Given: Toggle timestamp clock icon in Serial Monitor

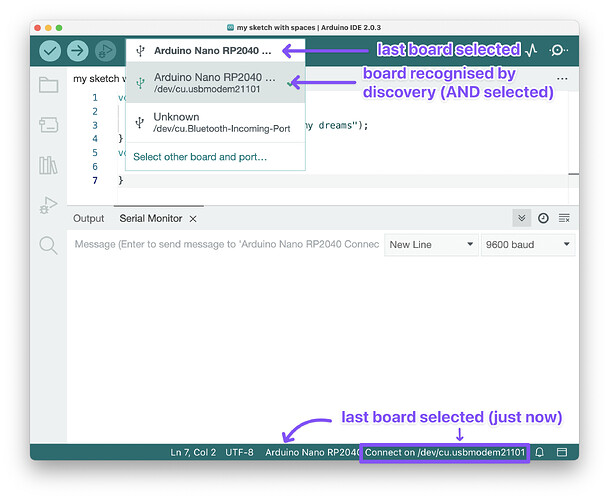Looking at the screenshot, I should coord(543,218).
